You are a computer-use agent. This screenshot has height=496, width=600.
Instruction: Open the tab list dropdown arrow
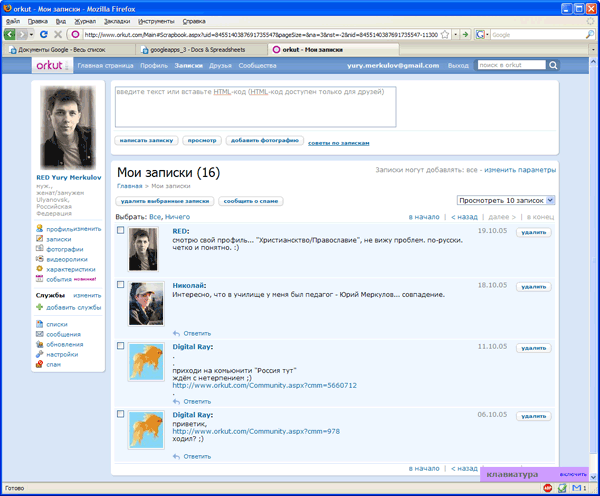pyautogui.click(x=593, y=50)
